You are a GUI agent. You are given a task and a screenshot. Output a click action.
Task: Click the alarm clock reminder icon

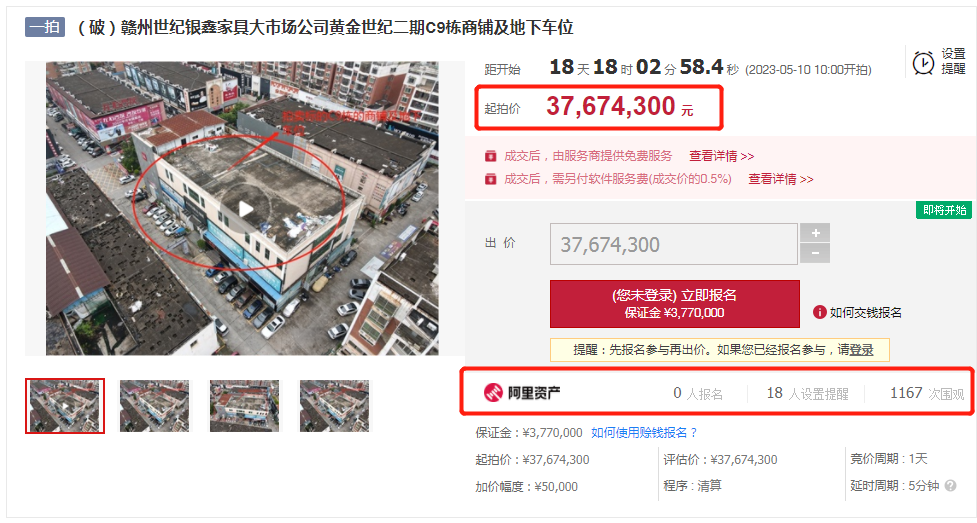[923, 63]
